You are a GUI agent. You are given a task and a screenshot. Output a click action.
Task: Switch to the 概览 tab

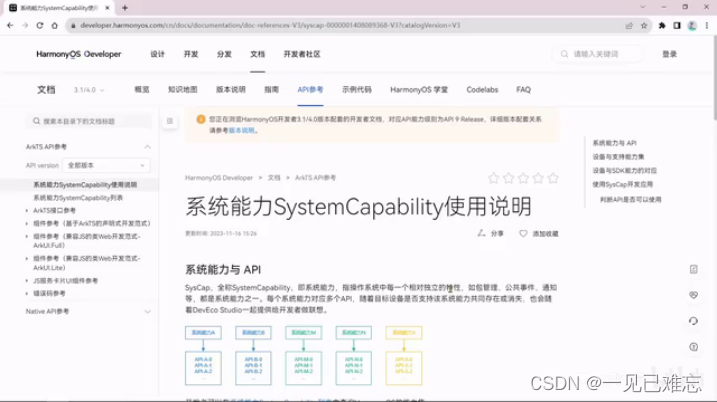pyautogui.click(x=142, y=90)
